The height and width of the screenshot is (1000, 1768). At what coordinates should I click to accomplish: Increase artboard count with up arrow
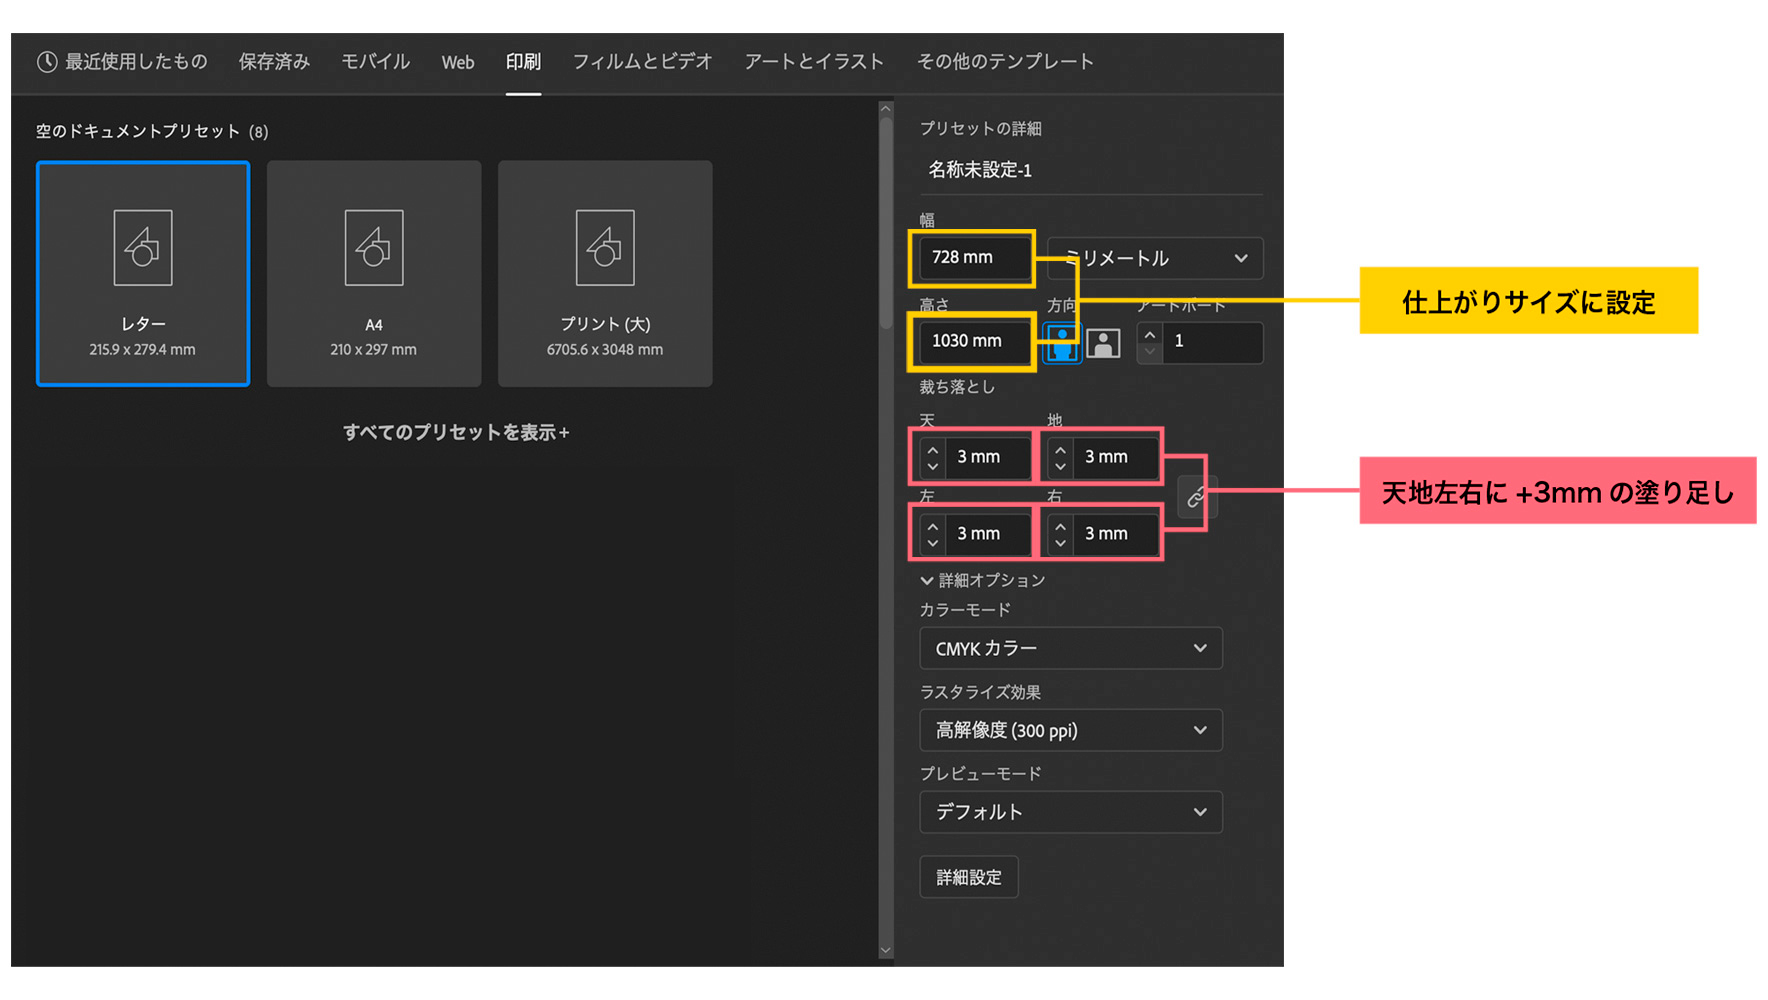[x=1150, y=334]
